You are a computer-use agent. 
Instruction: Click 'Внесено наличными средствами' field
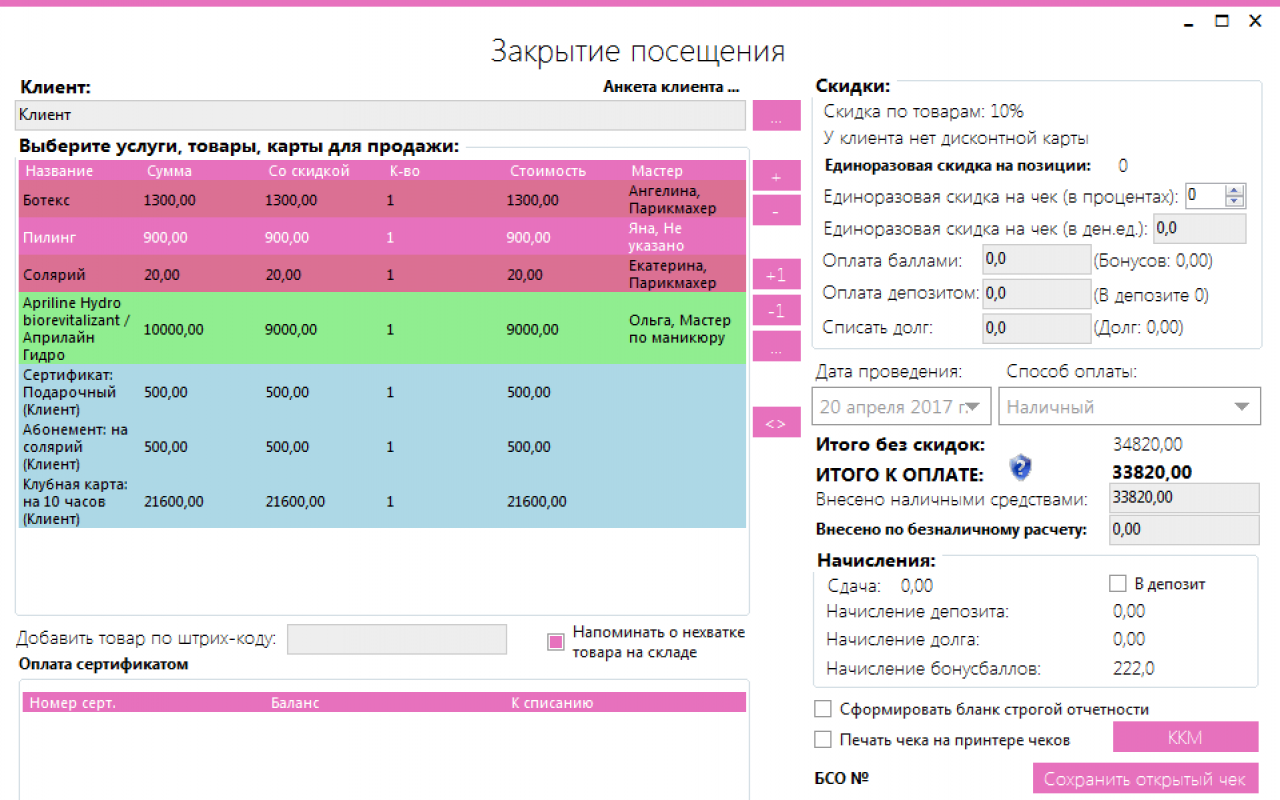click(x=1184, y=497)
